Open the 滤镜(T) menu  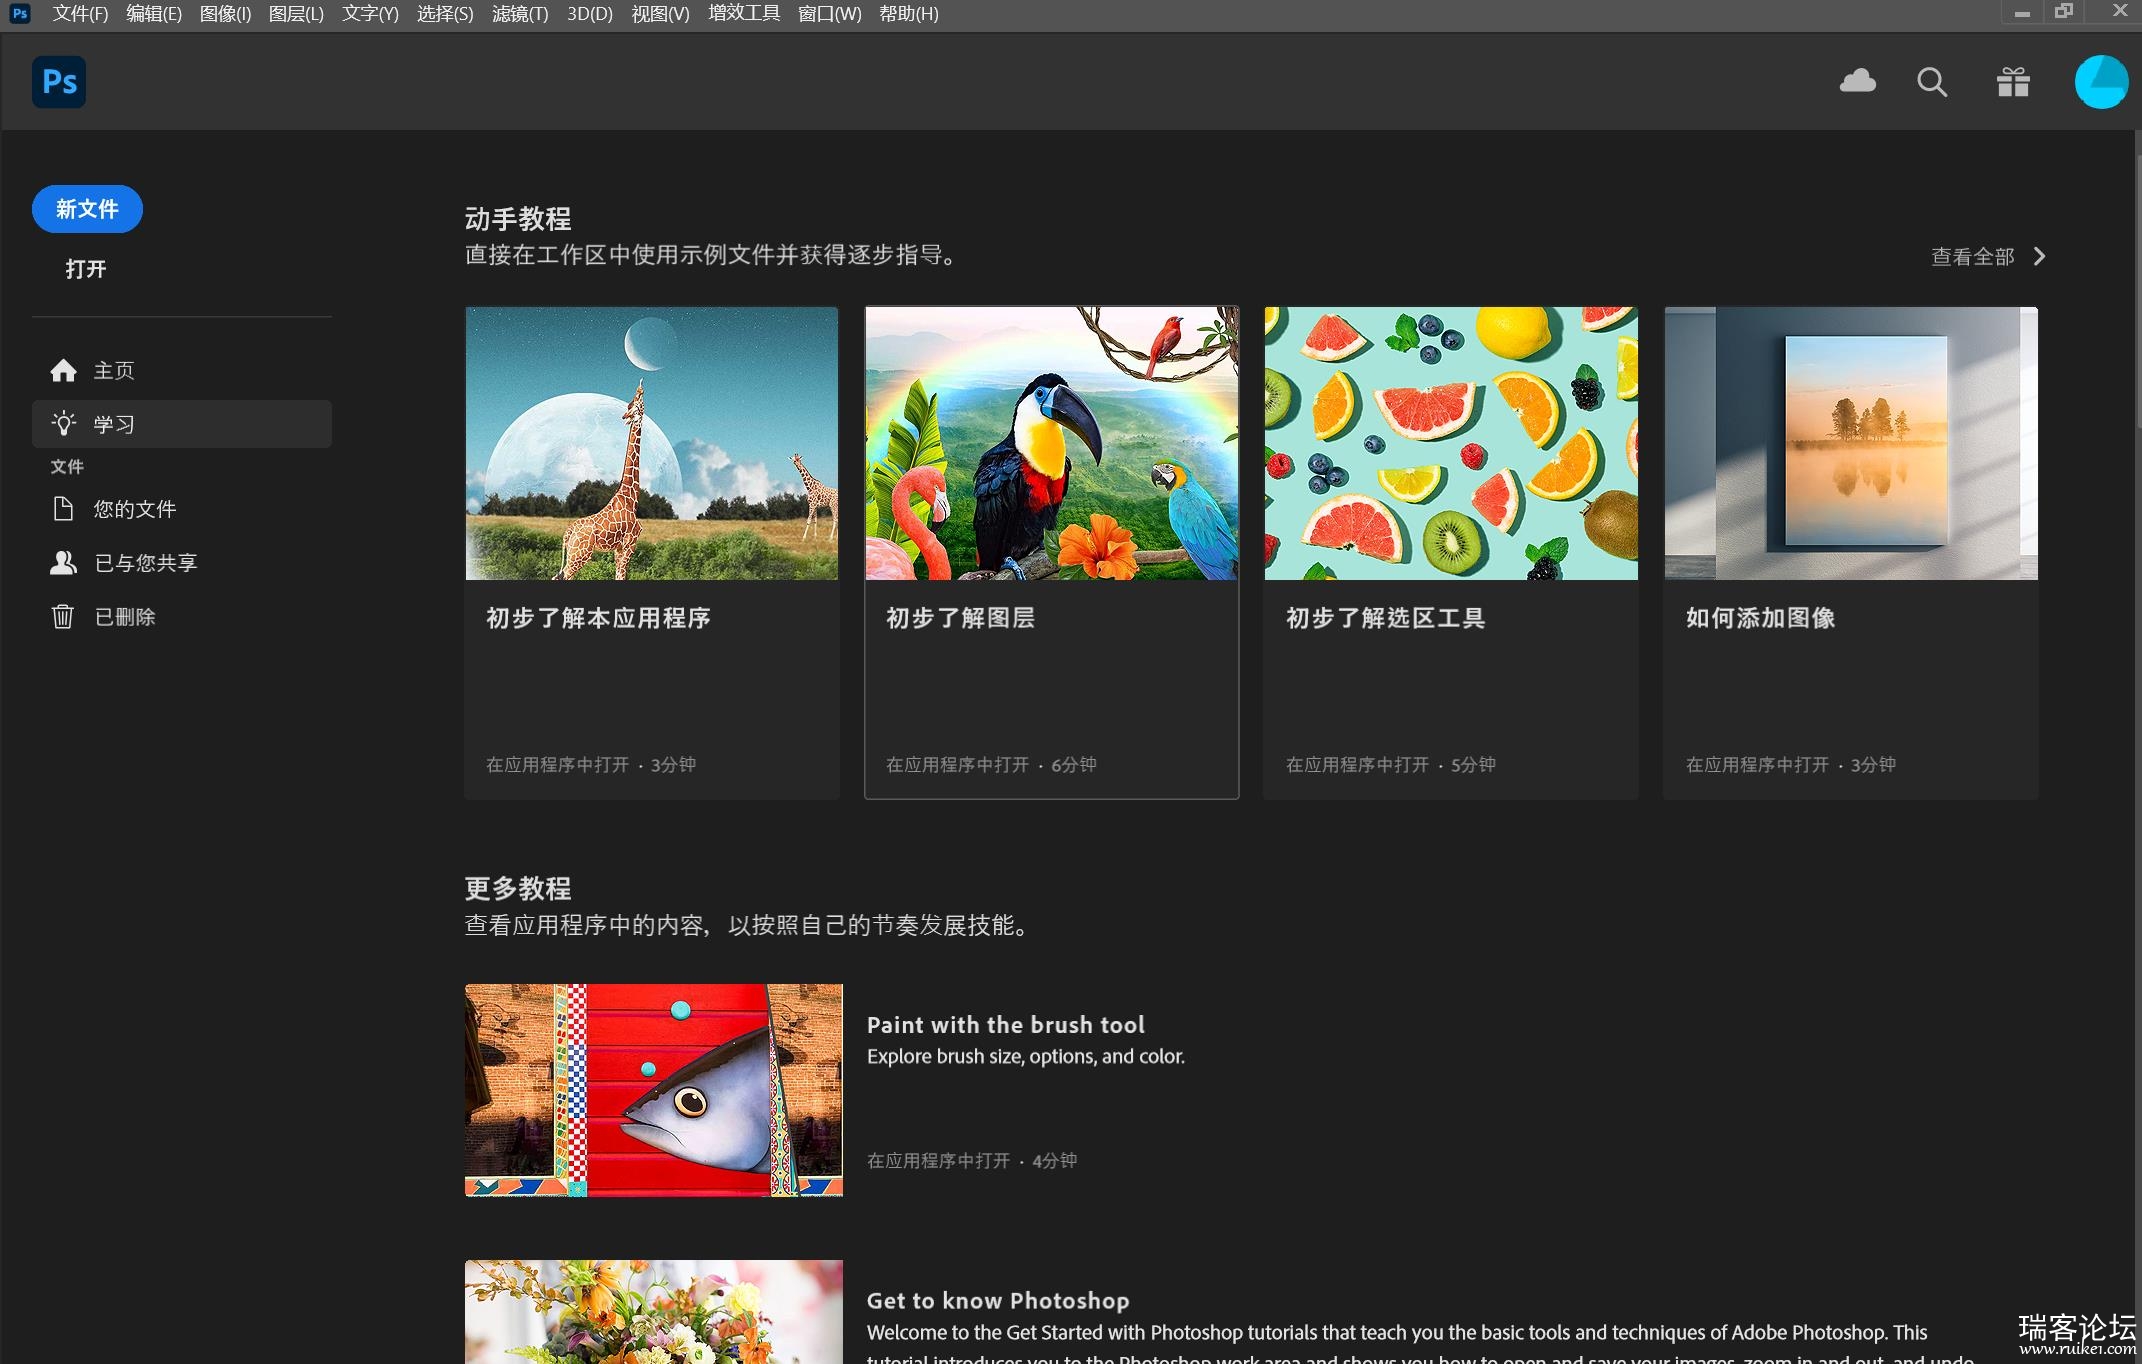coord(520,14)
